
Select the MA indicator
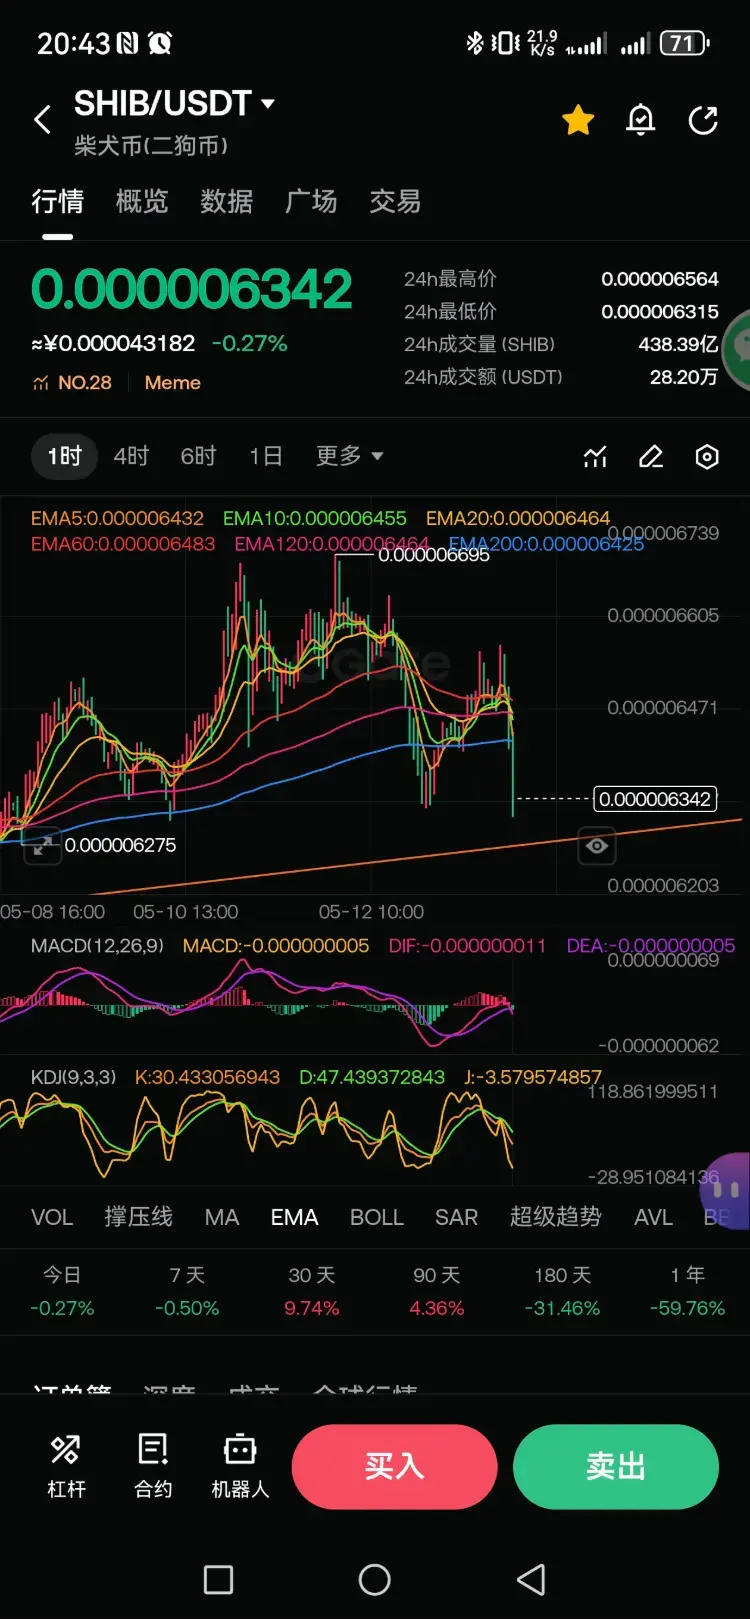tap(222, 1217)
